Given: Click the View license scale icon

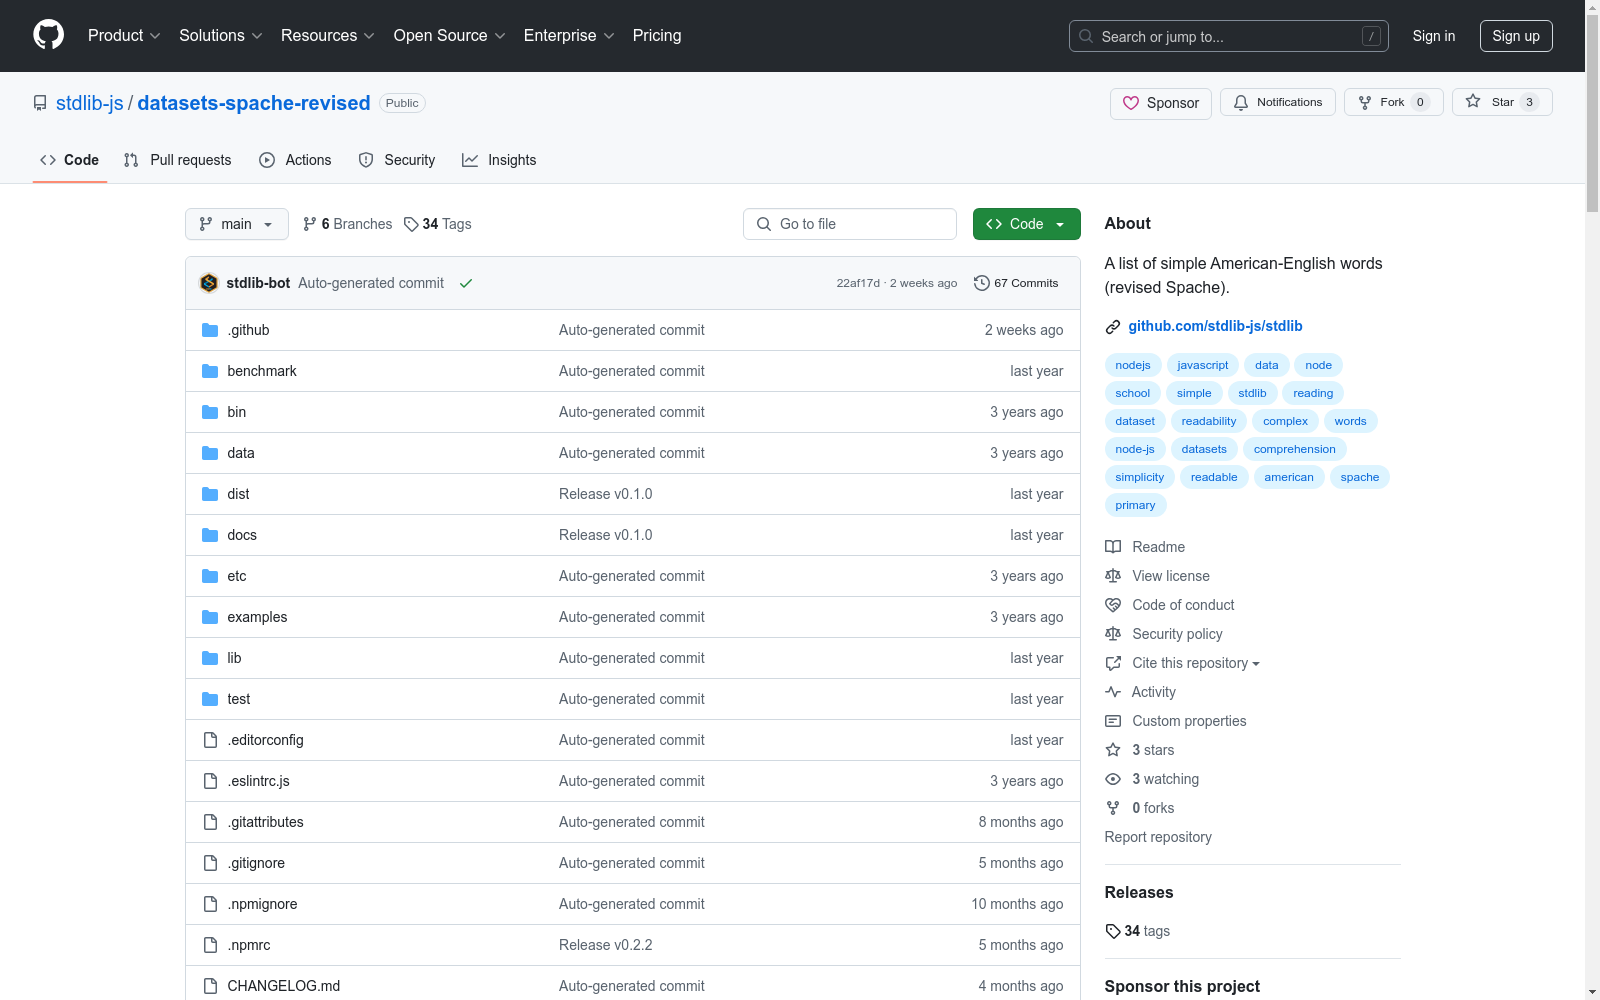Looking at the screenshot, I should tap(1113, 576).
